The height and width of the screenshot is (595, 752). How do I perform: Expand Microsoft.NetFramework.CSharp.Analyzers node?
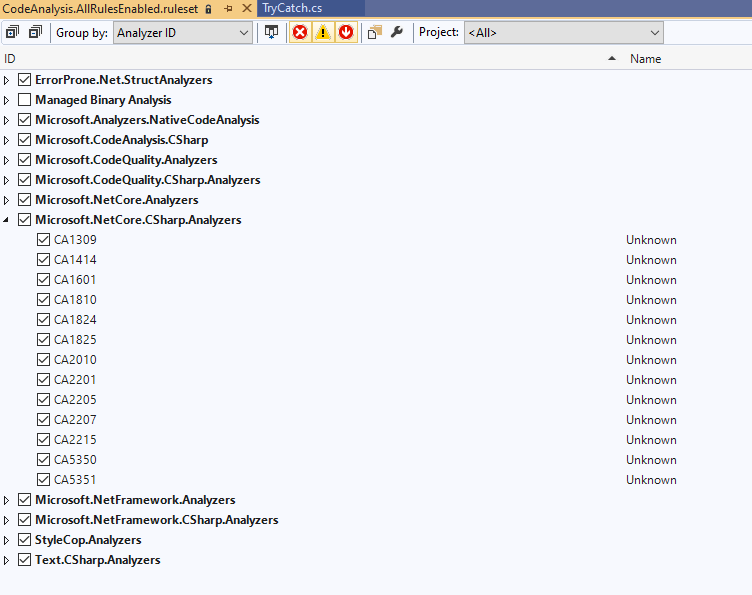point(6,520)
